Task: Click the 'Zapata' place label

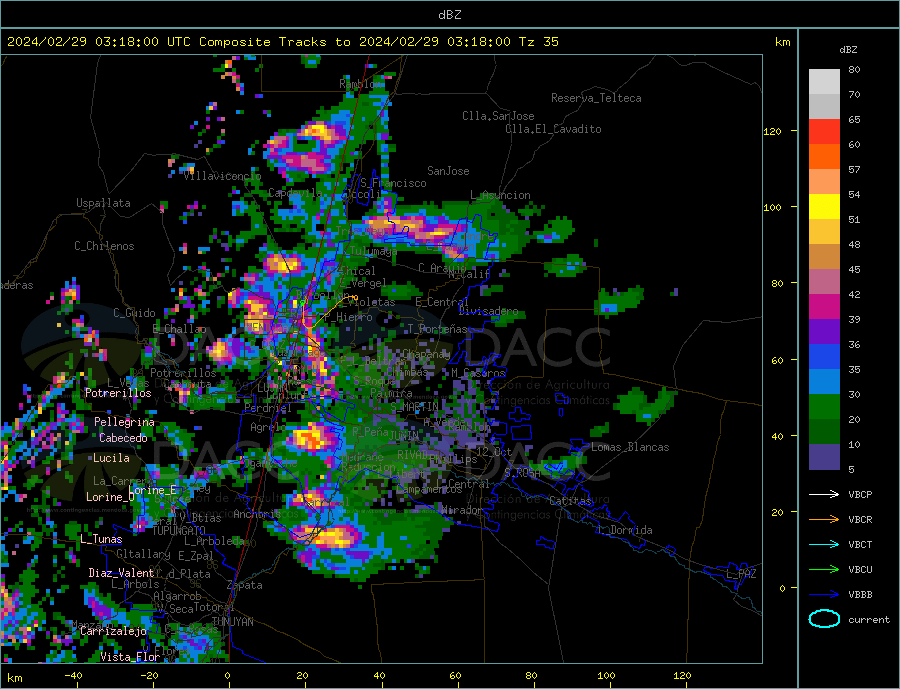Action: click(245, 585)
